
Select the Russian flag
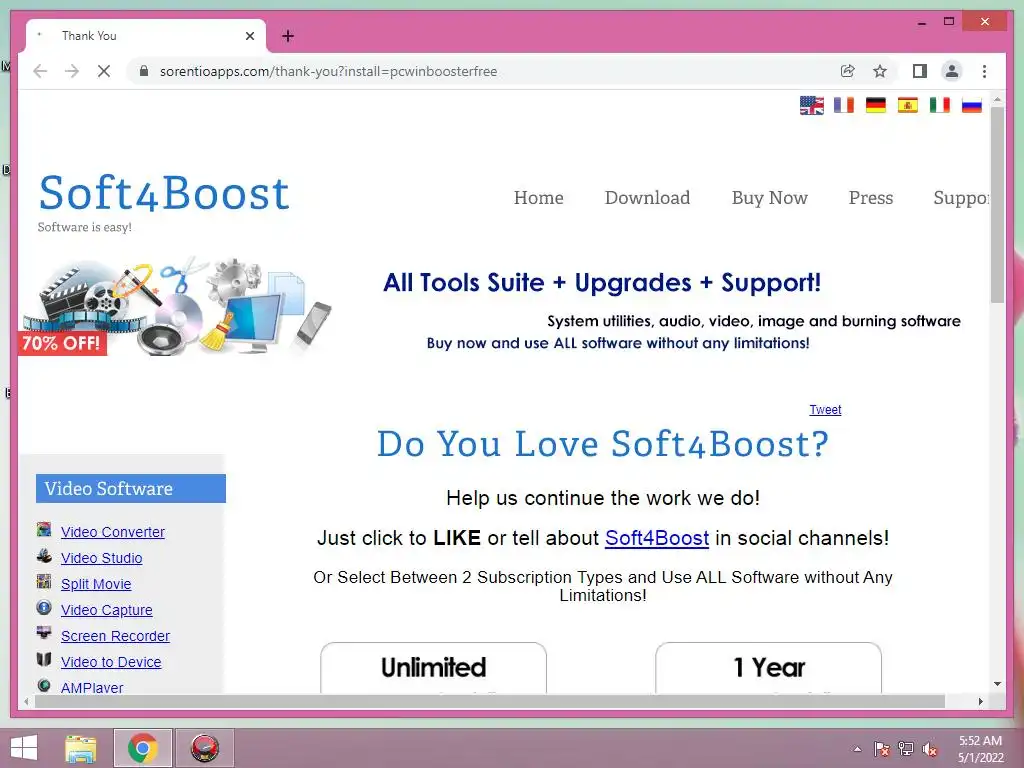pos(972,105)
